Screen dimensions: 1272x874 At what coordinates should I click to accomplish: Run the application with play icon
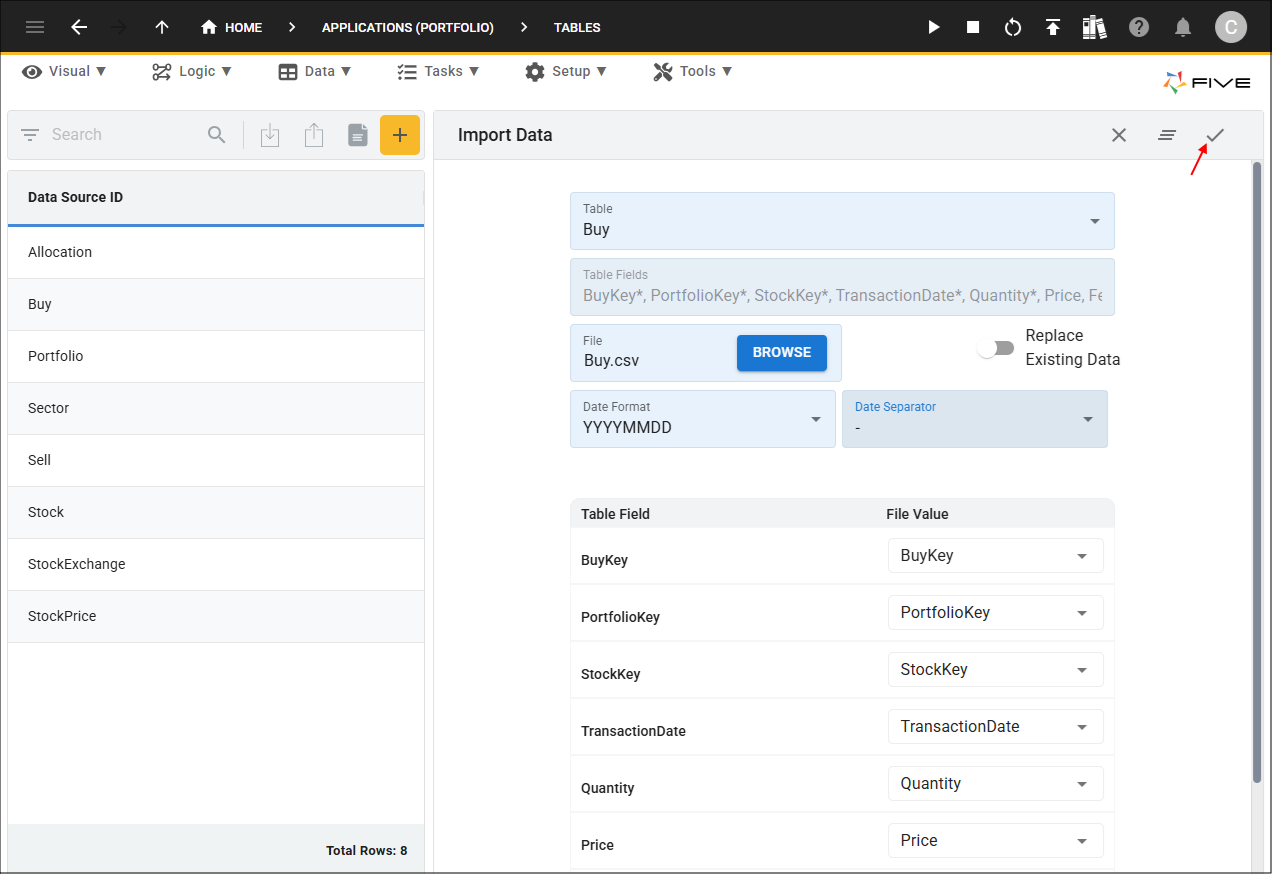tap(934, 27)
